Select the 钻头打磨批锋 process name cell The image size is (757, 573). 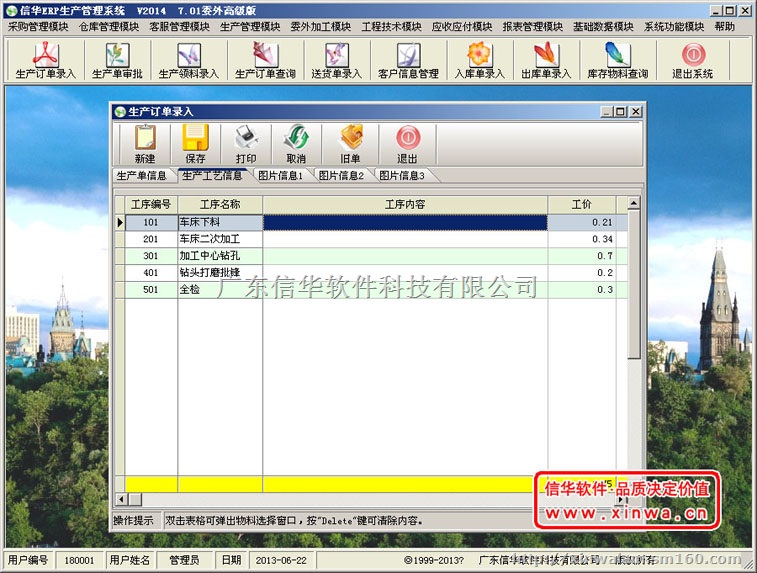point(220,273)
